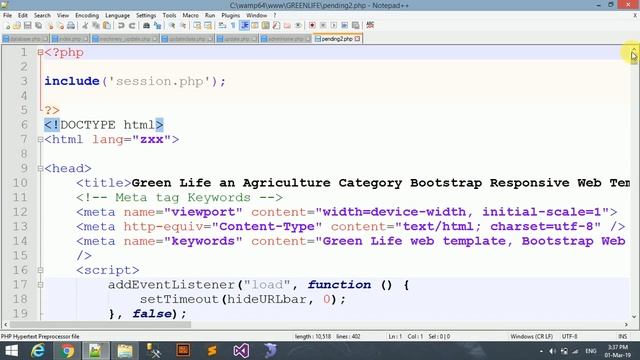Viewport: 640px width, 360px height.
Task: Open the Replace dialog from toolbar
Action: click(x=158, y=25)
